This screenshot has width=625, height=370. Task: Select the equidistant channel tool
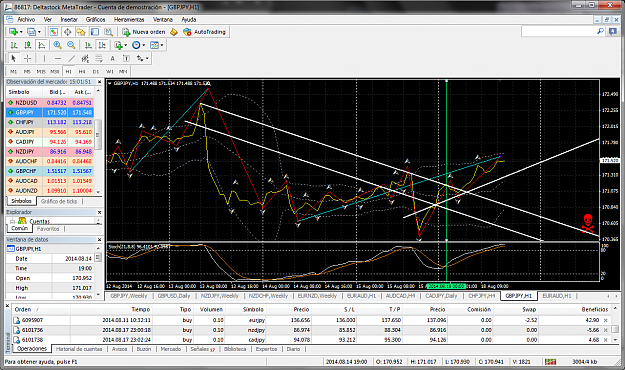85,59
